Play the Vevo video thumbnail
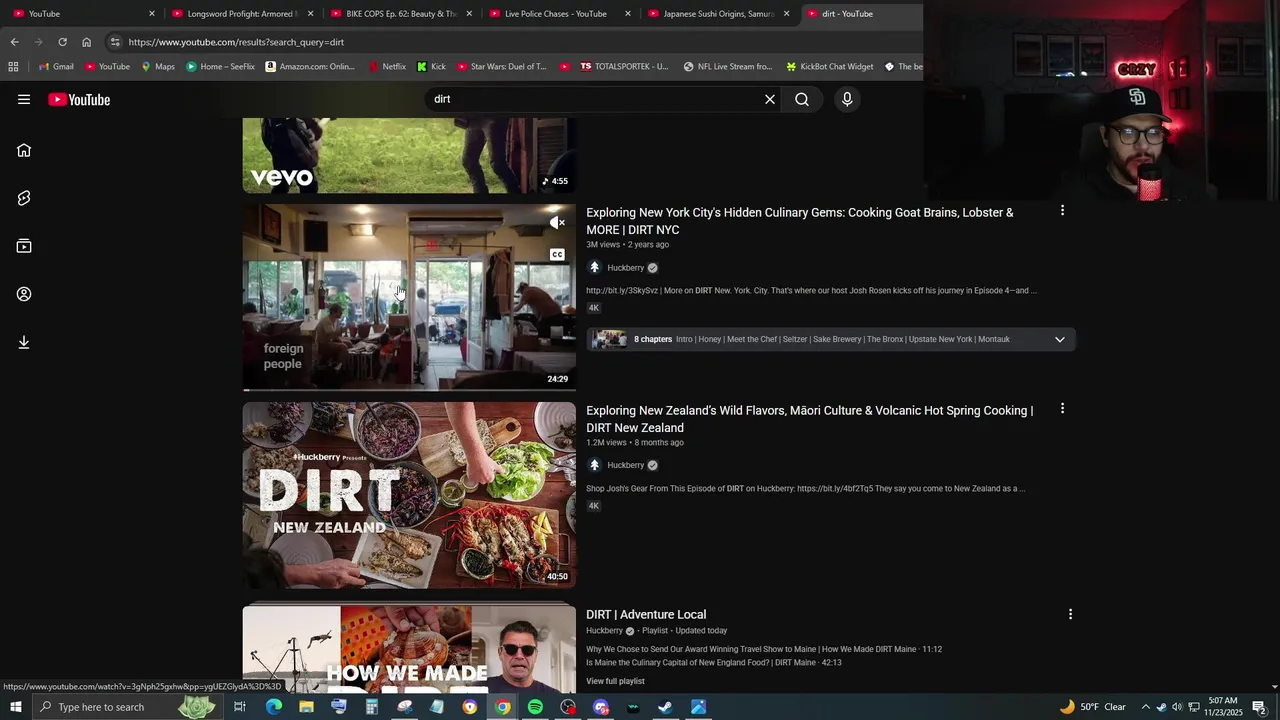 tap(409, 155)
